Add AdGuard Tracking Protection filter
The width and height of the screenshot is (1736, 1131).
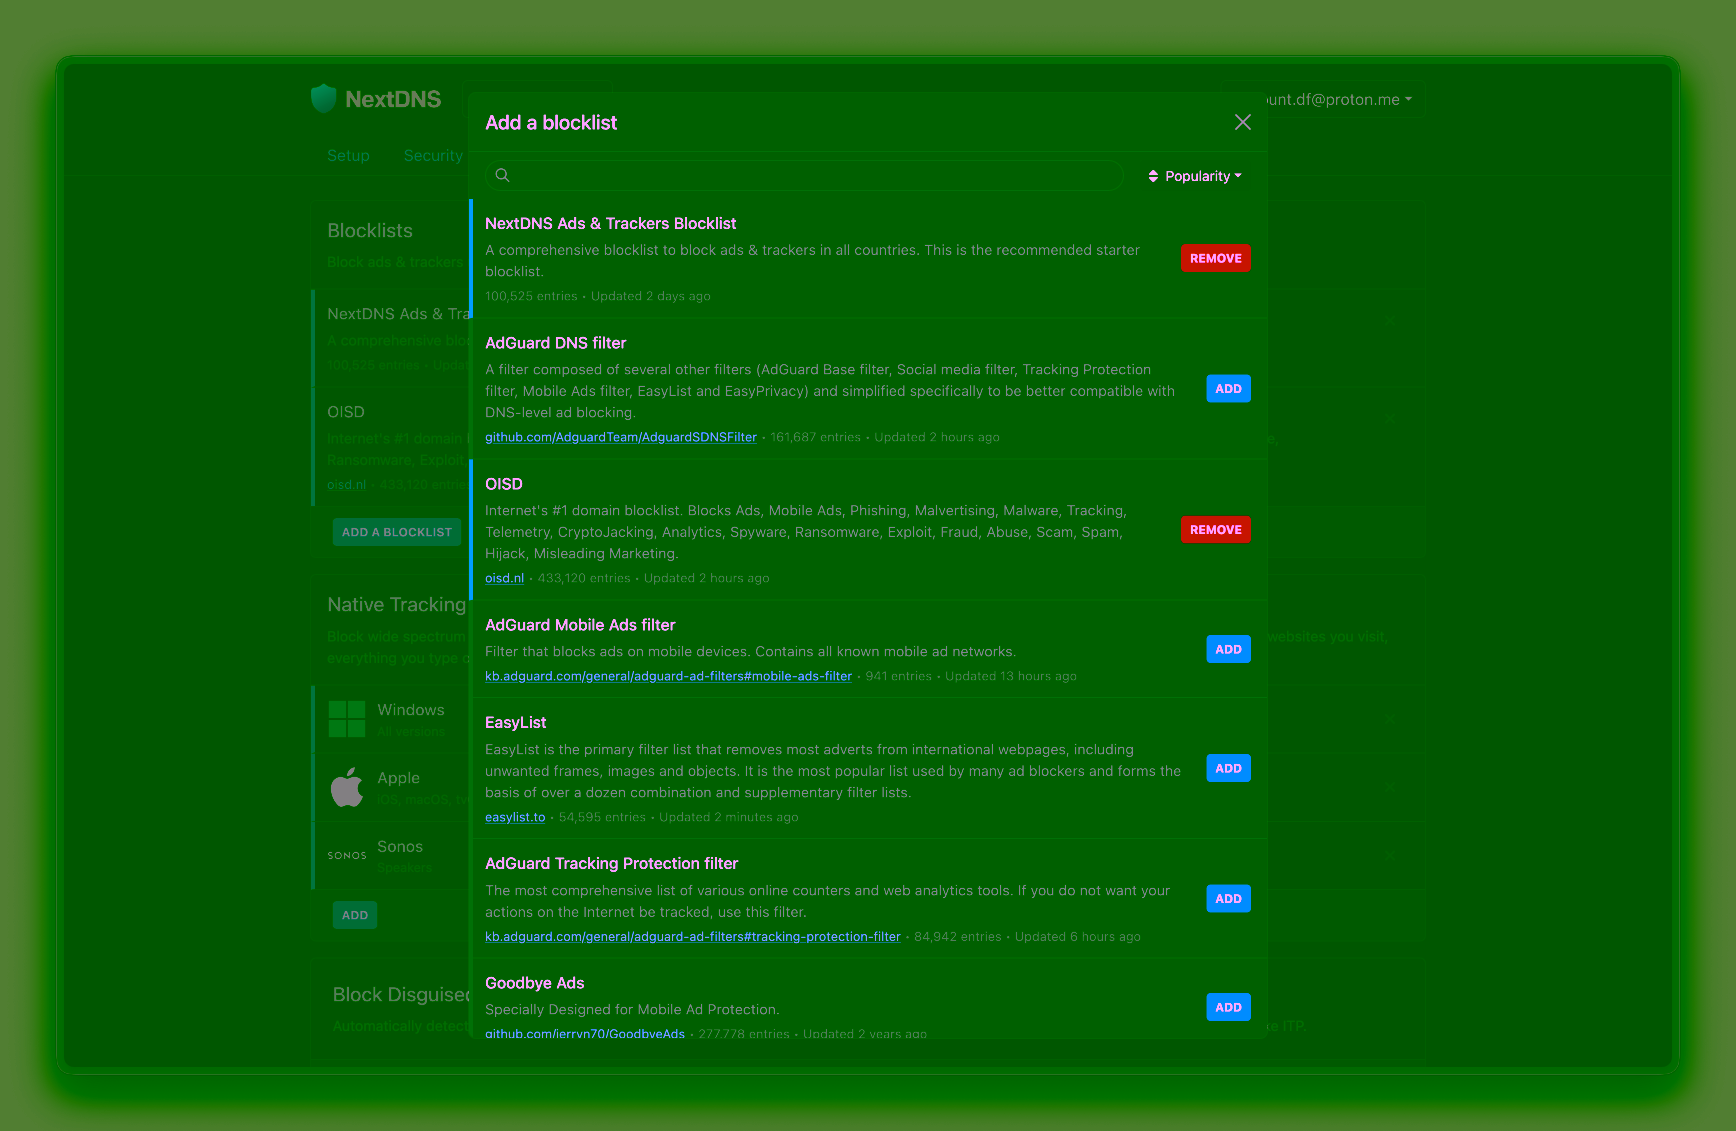pos(1228,899)
